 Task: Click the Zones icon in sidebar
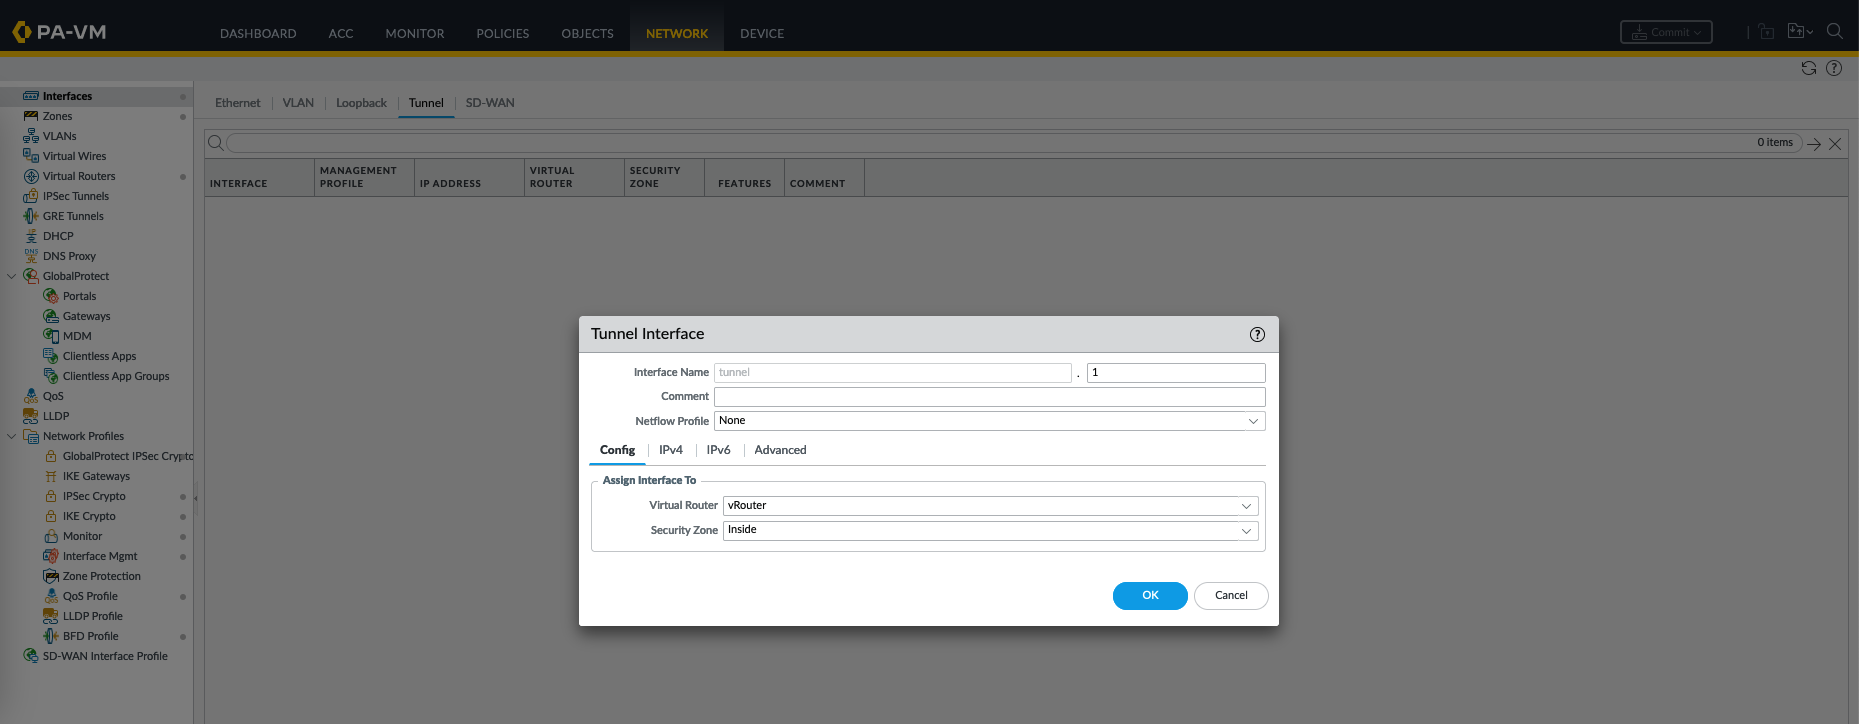(31, 116)
